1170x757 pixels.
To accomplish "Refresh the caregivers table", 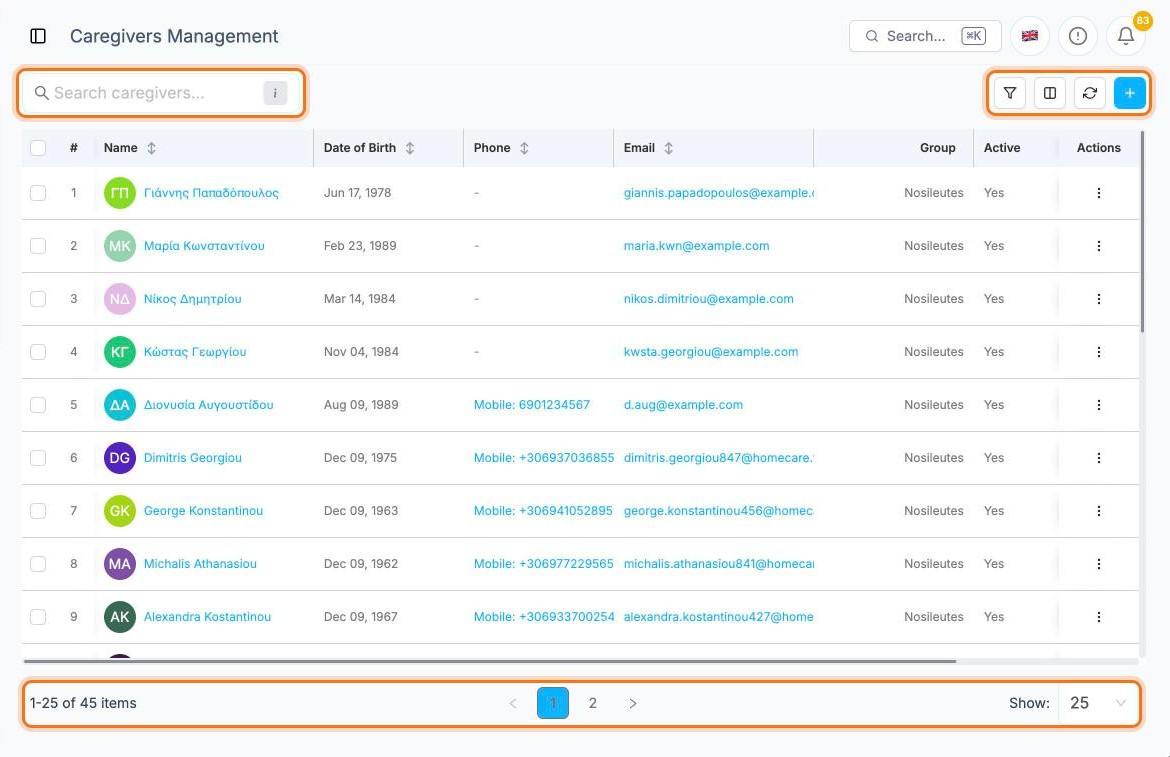I will pyautogui.click(x=1090, y=93).
